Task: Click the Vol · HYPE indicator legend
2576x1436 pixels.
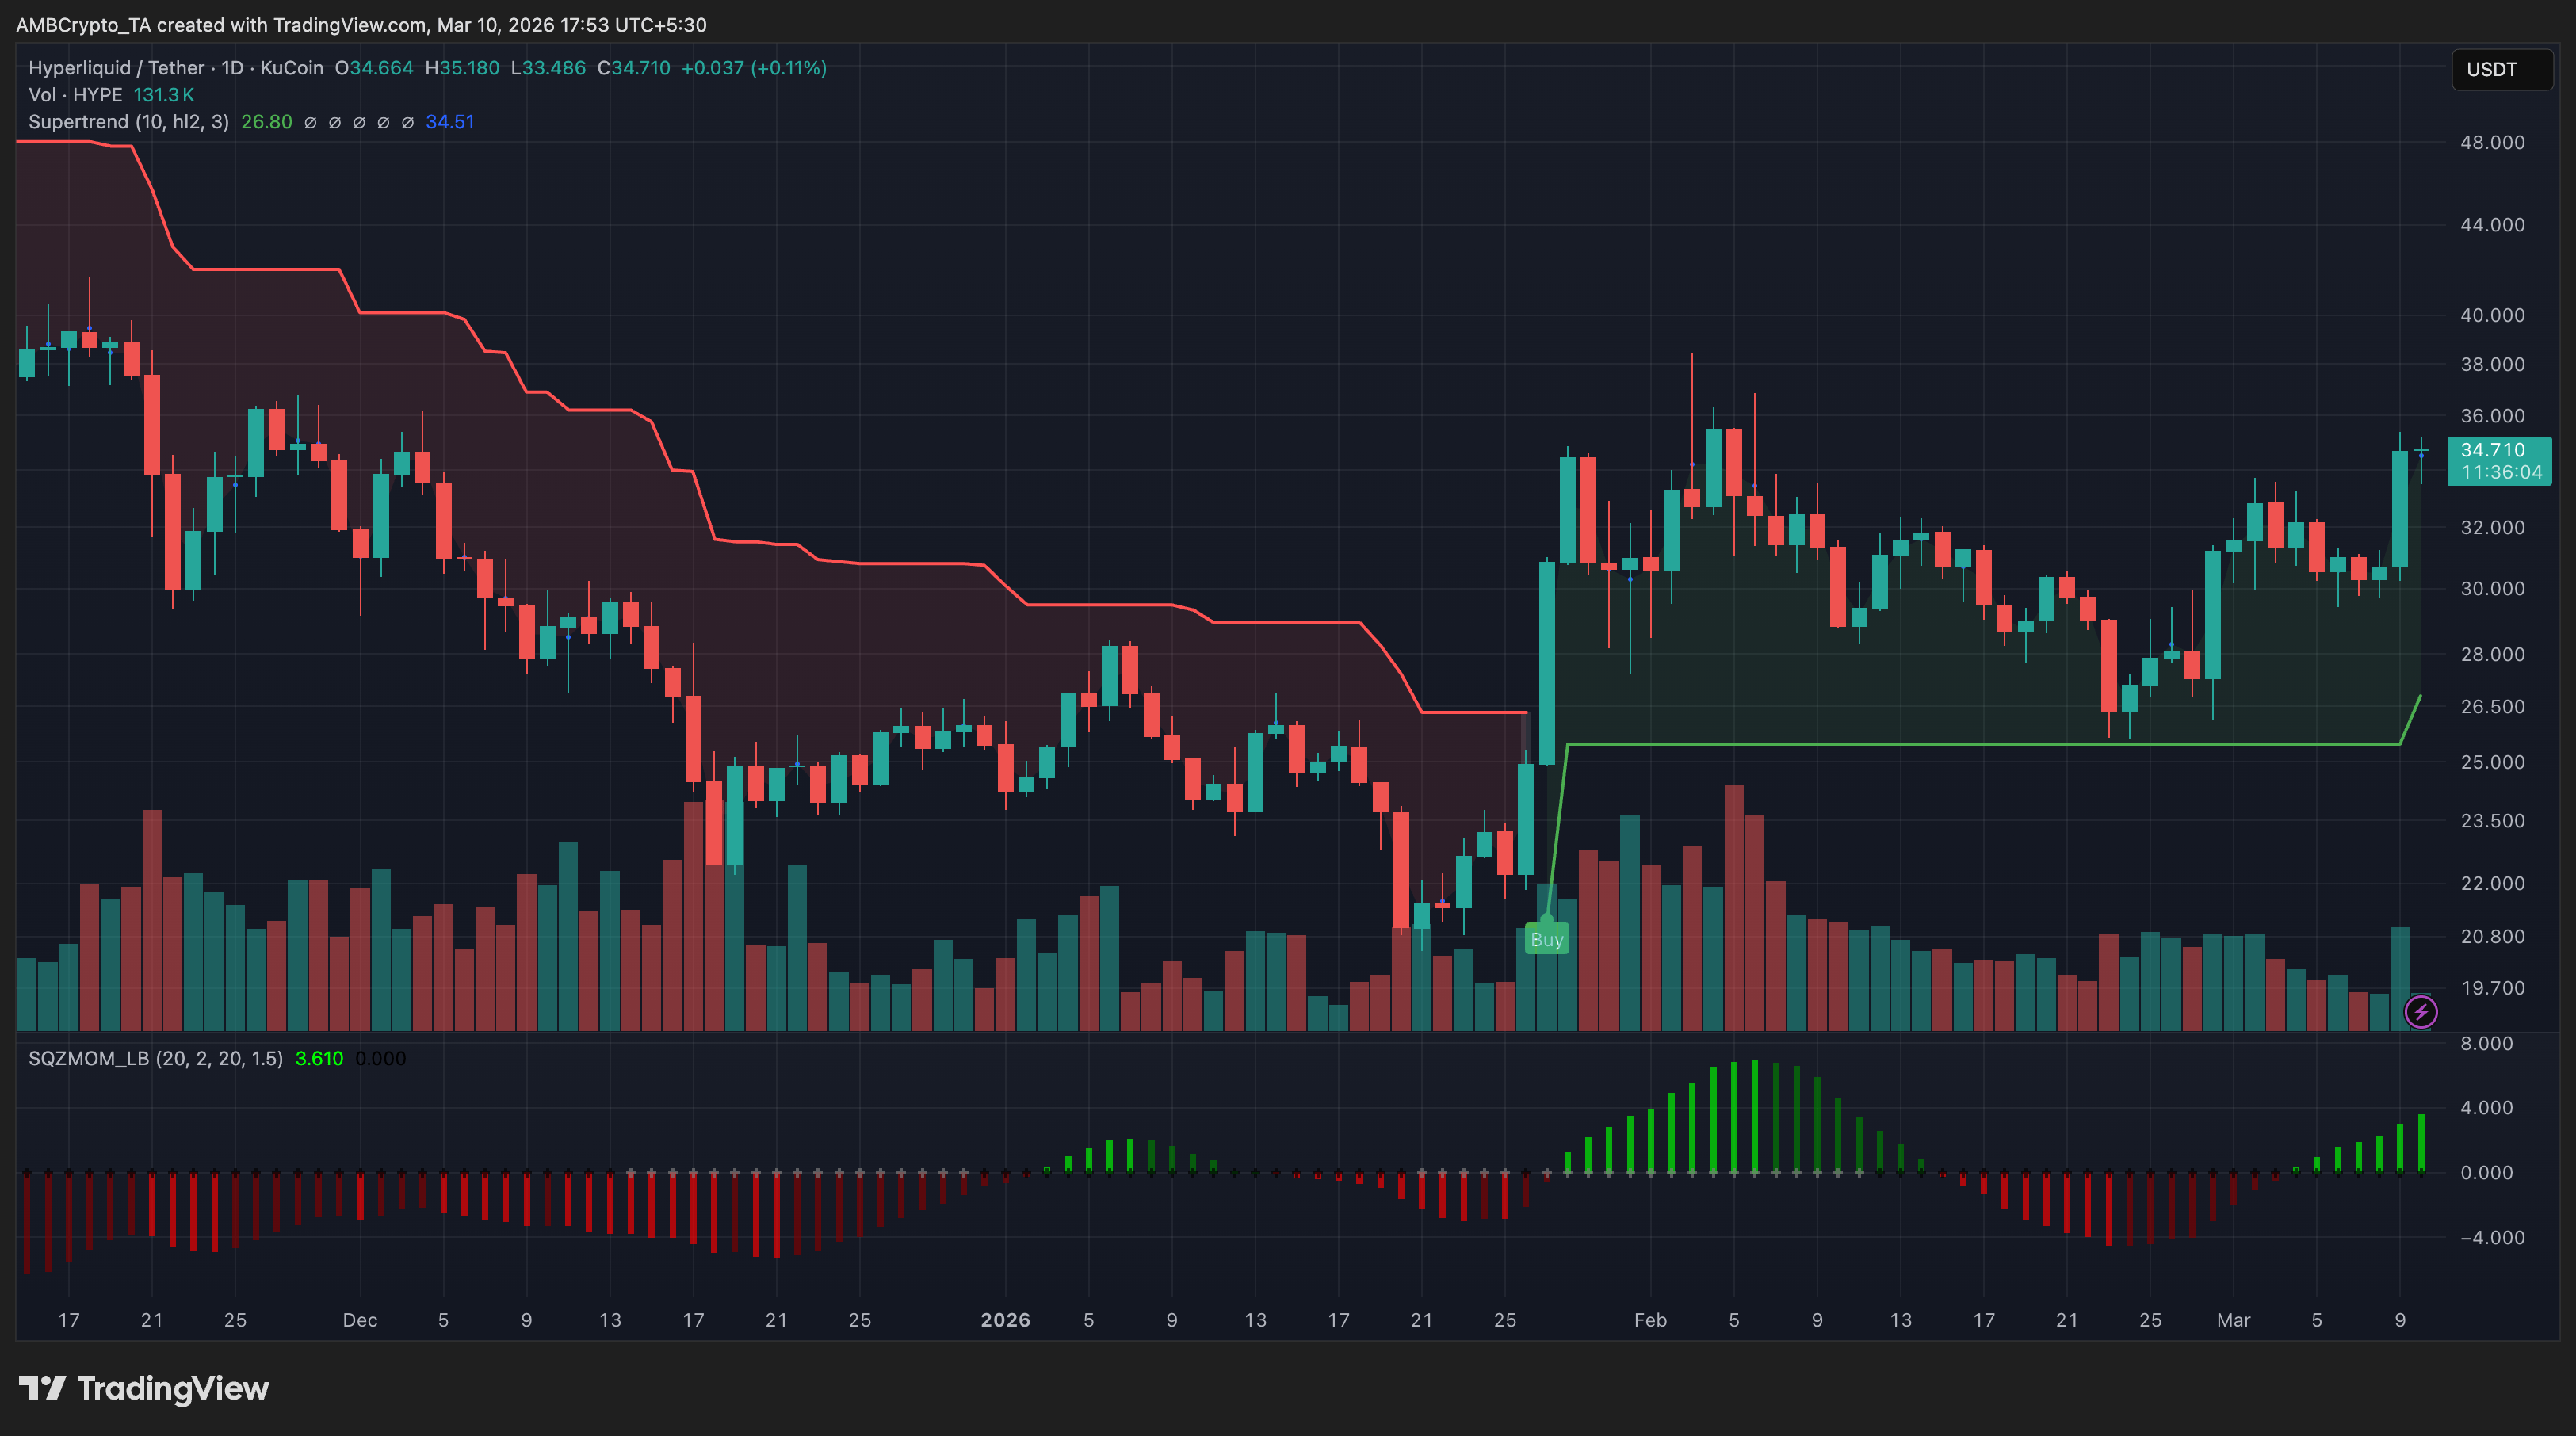Action: pyautogui.click(x=75, y=95)
